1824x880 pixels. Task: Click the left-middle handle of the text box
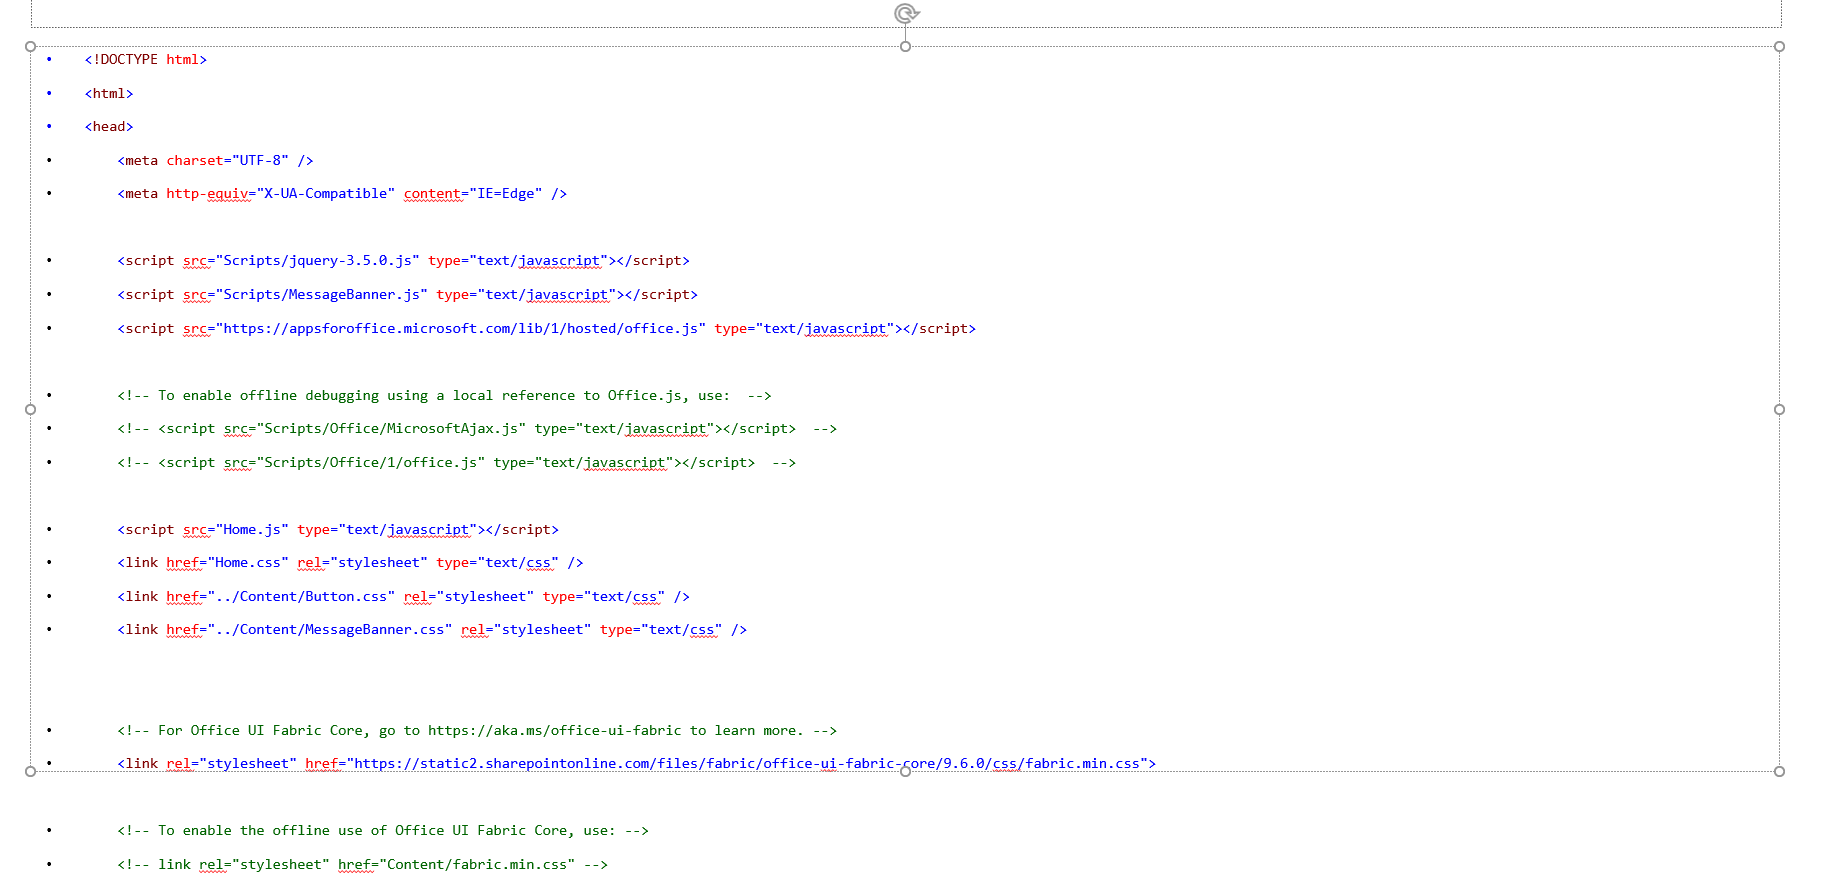tap(30, 409)
